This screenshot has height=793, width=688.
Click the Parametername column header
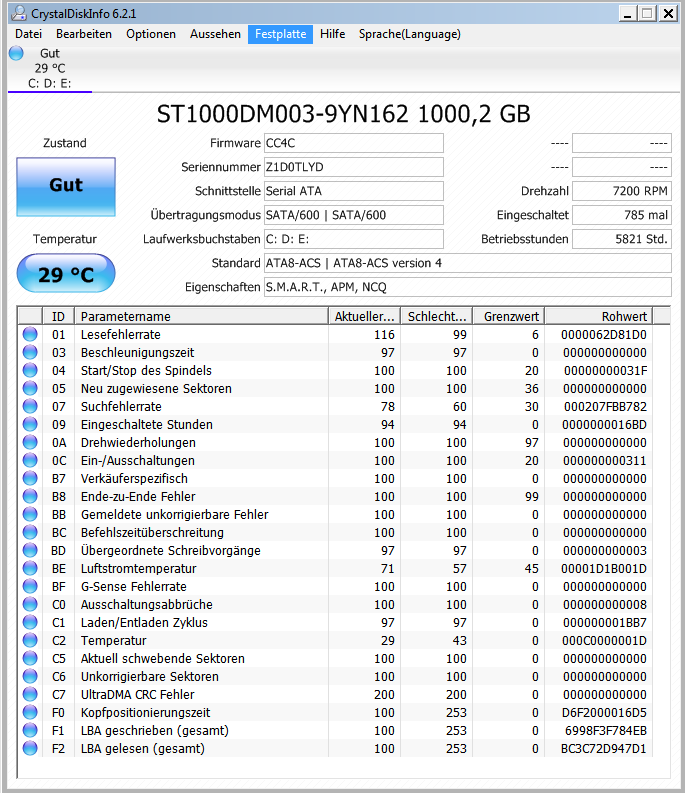pos(201,316)
